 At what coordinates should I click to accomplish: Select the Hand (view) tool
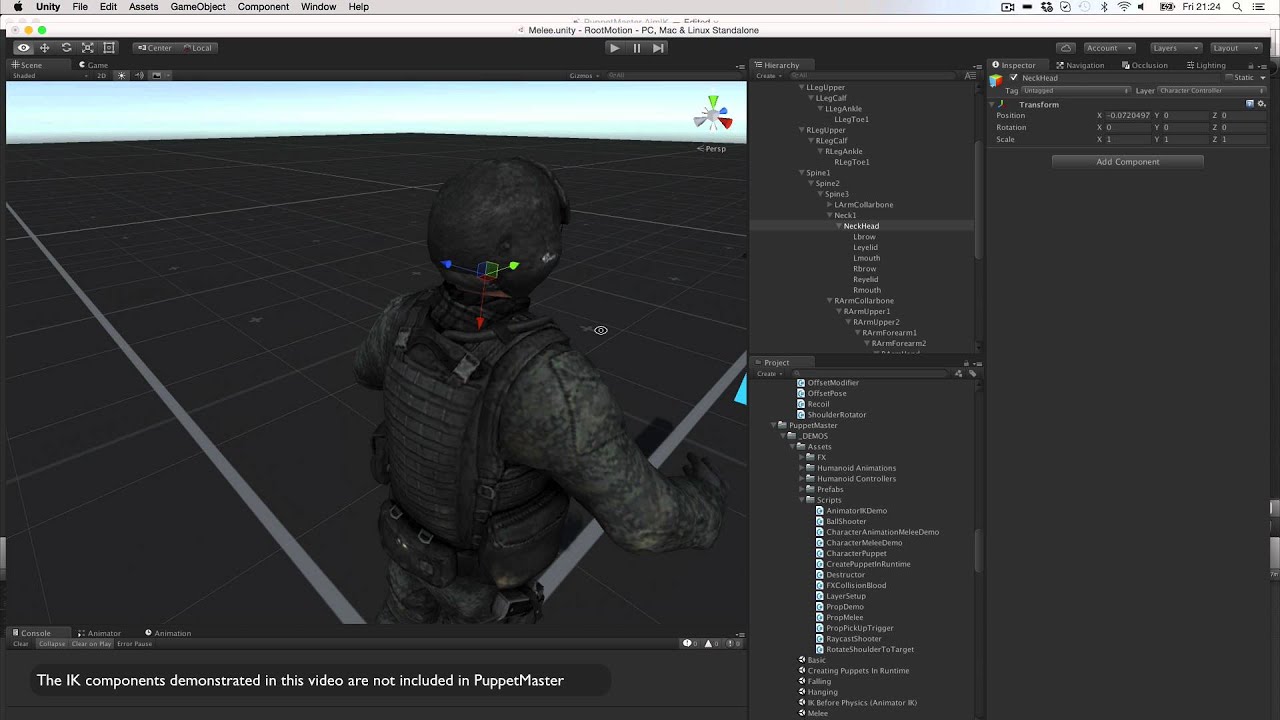pos(24,47)
